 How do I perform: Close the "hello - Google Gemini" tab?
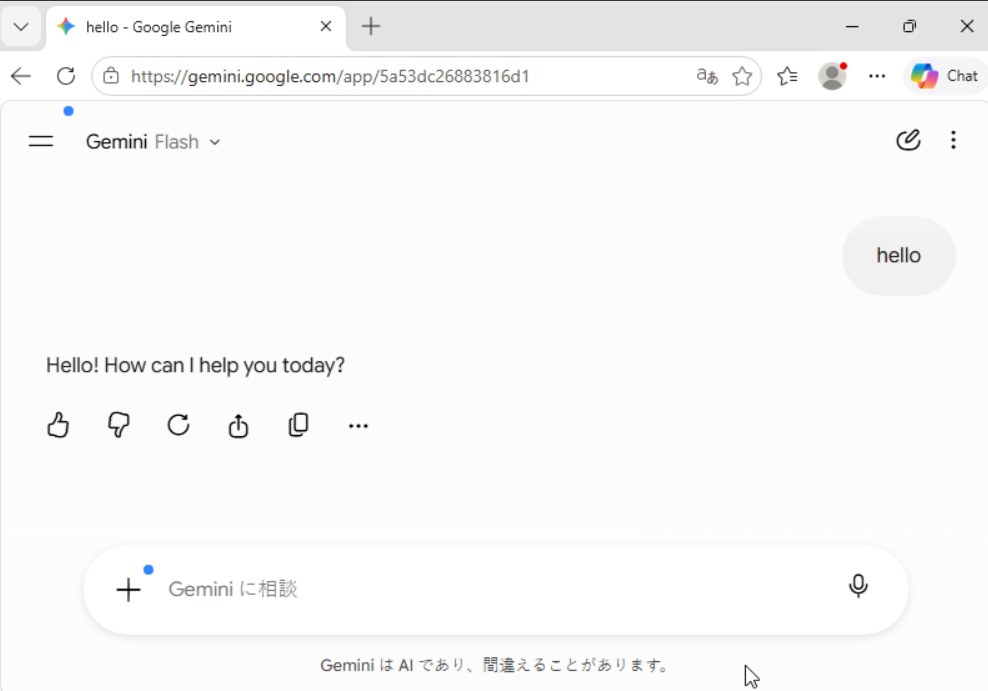[326, 26]
